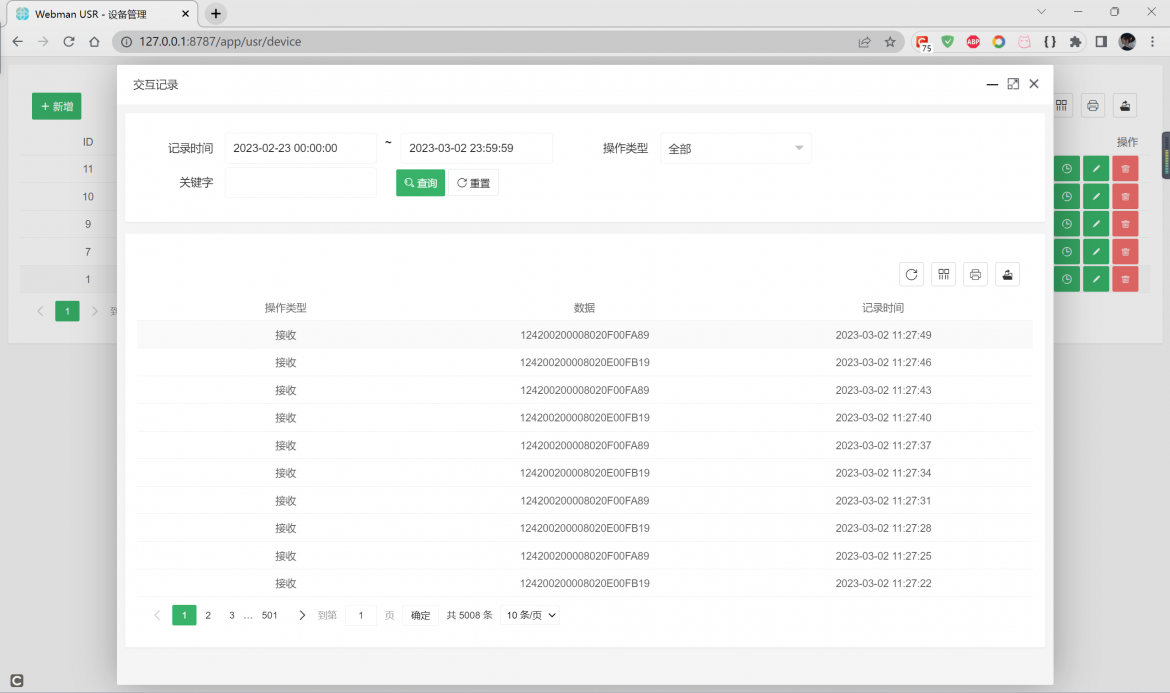The image size is (1170, 693).
Task: Click the export icon in dialog toolbar
Action: (1007, 275)
